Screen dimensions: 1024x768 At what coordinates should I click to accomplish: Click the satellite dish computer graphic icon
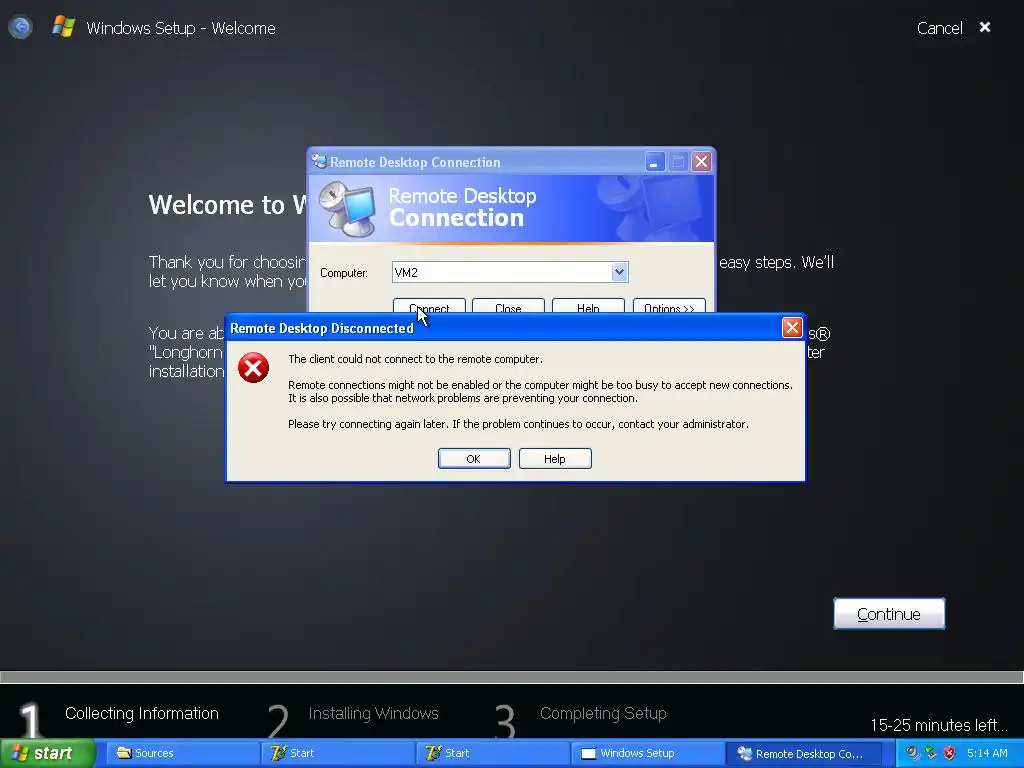(348, 209)
